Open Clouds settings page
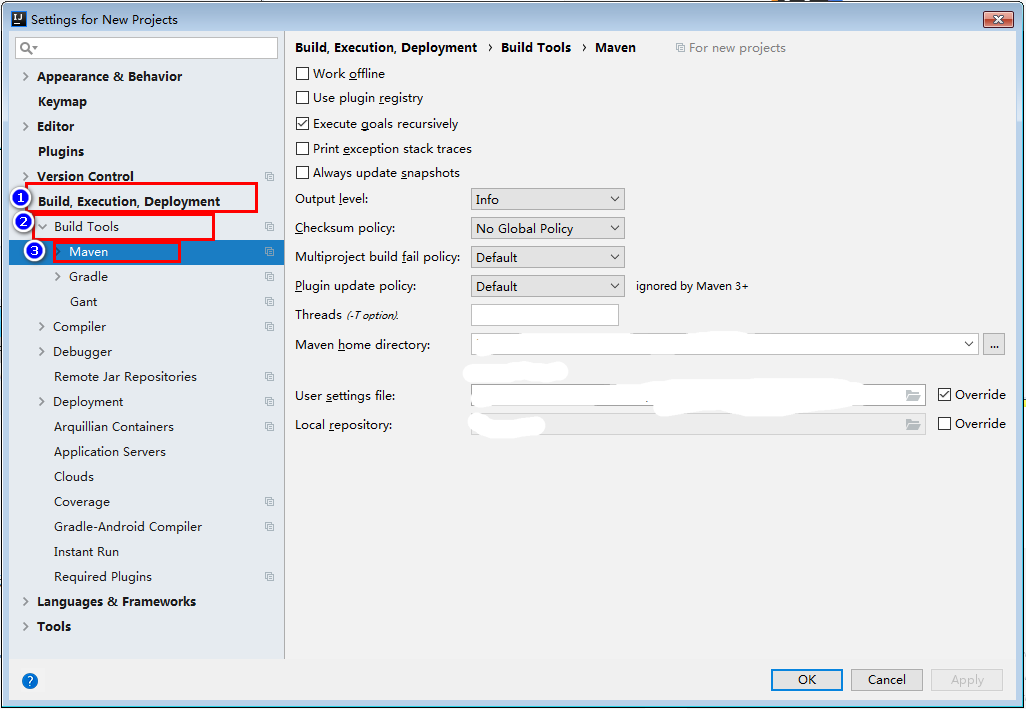Screen dimensions: 1026x709 coord(73,477)
